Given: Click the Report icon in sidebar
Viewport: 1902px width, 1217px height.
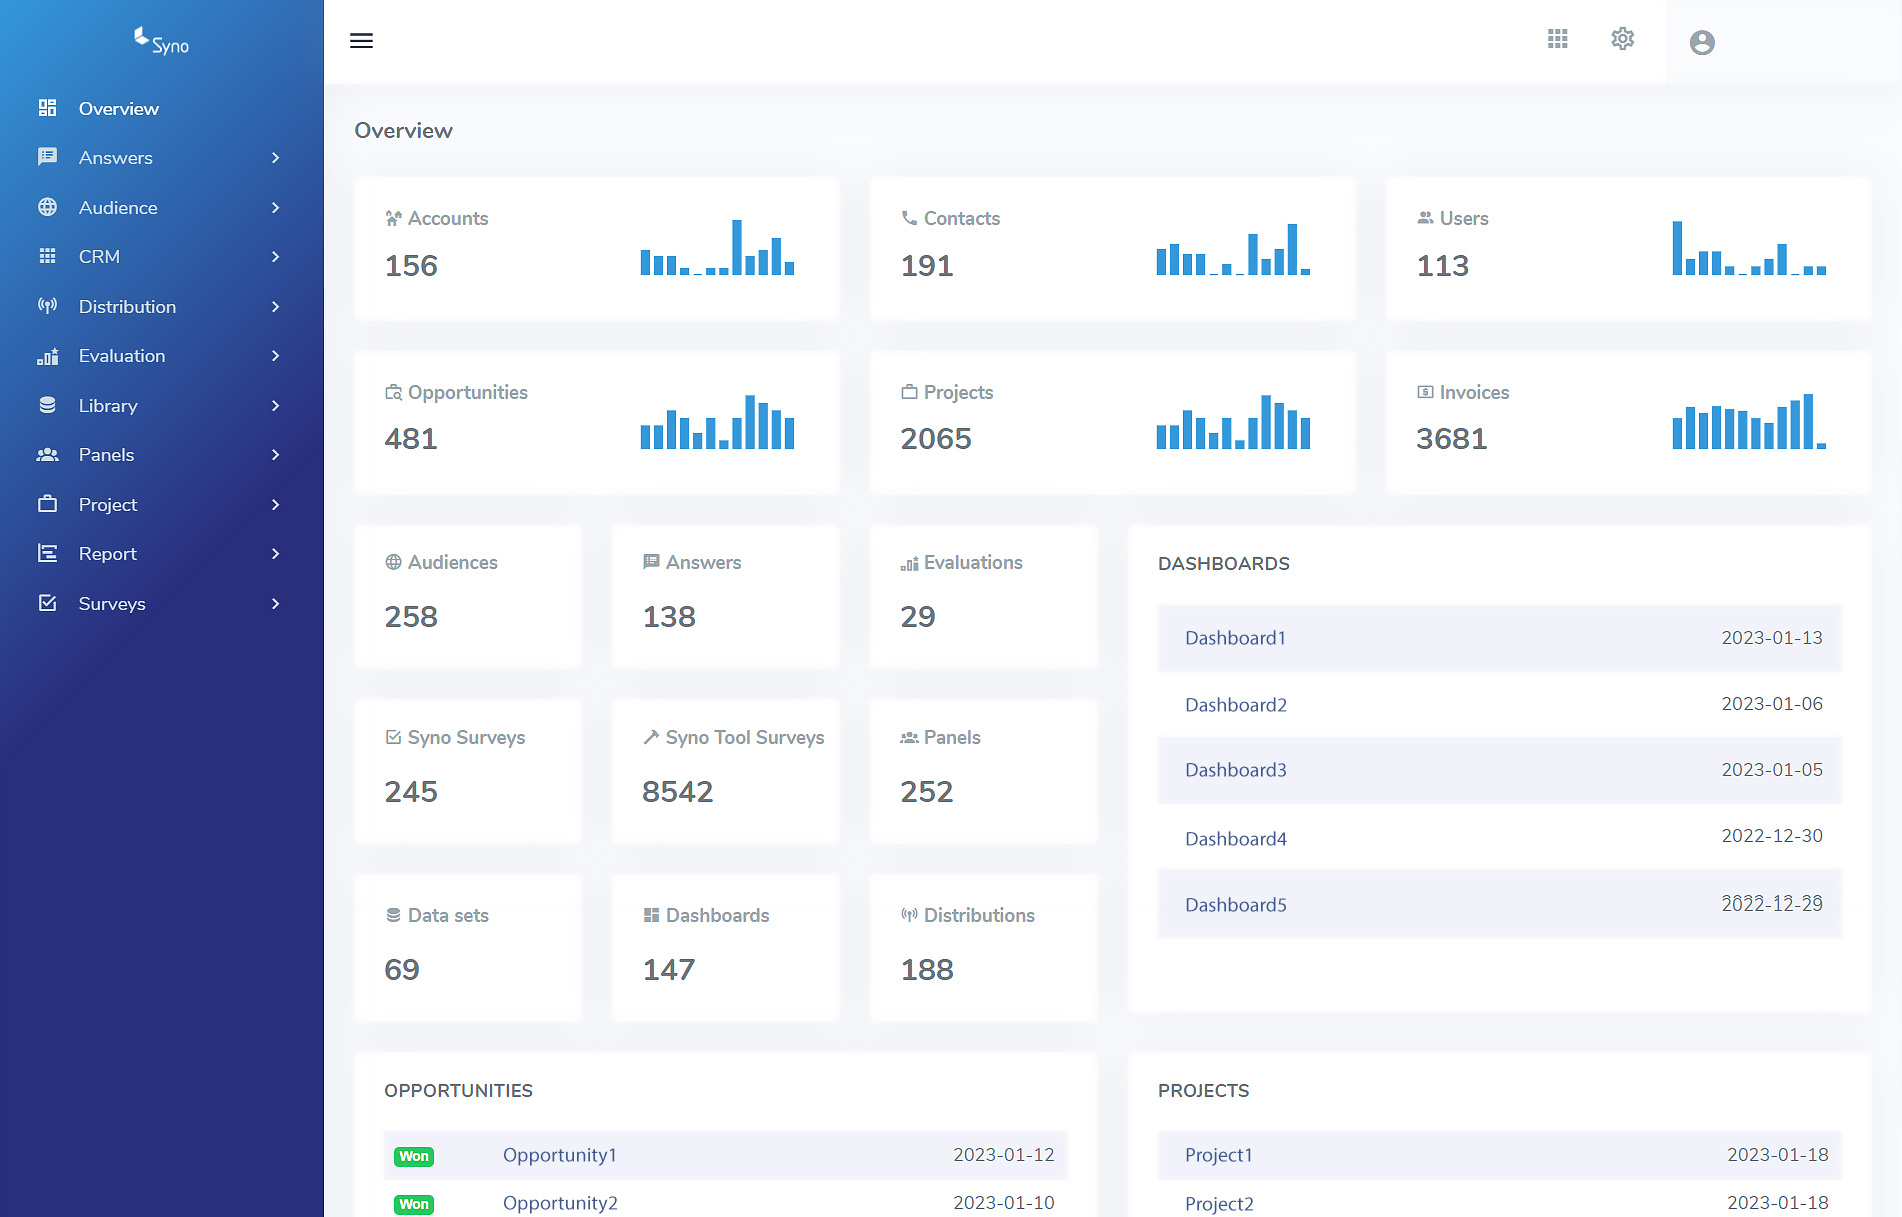Looking at the screenshot, I should tap(47, 553).
